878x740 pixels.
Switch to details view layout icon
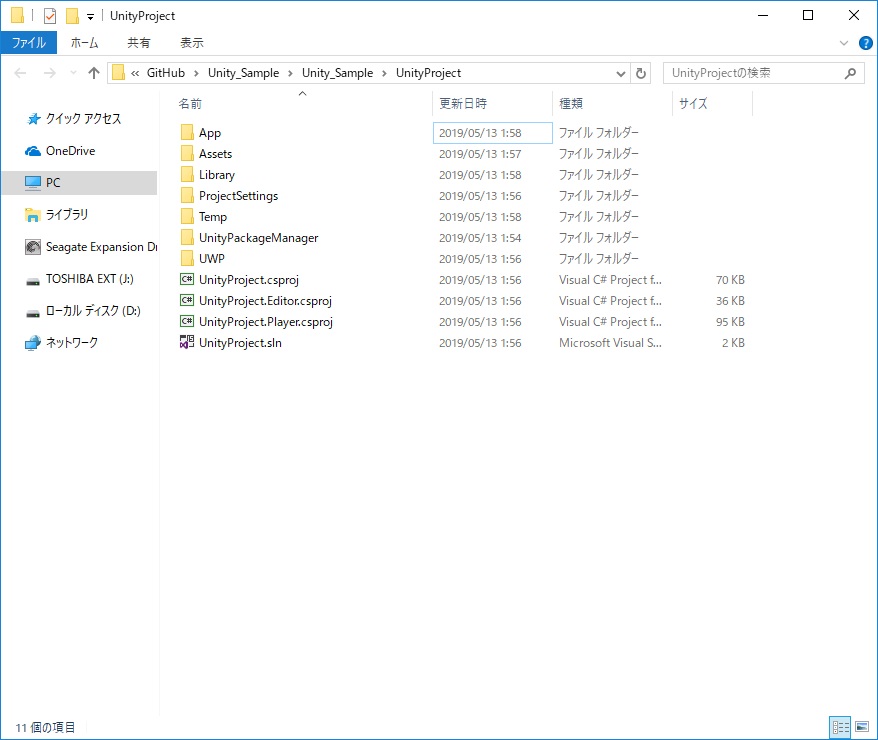(x=840, y=727)
